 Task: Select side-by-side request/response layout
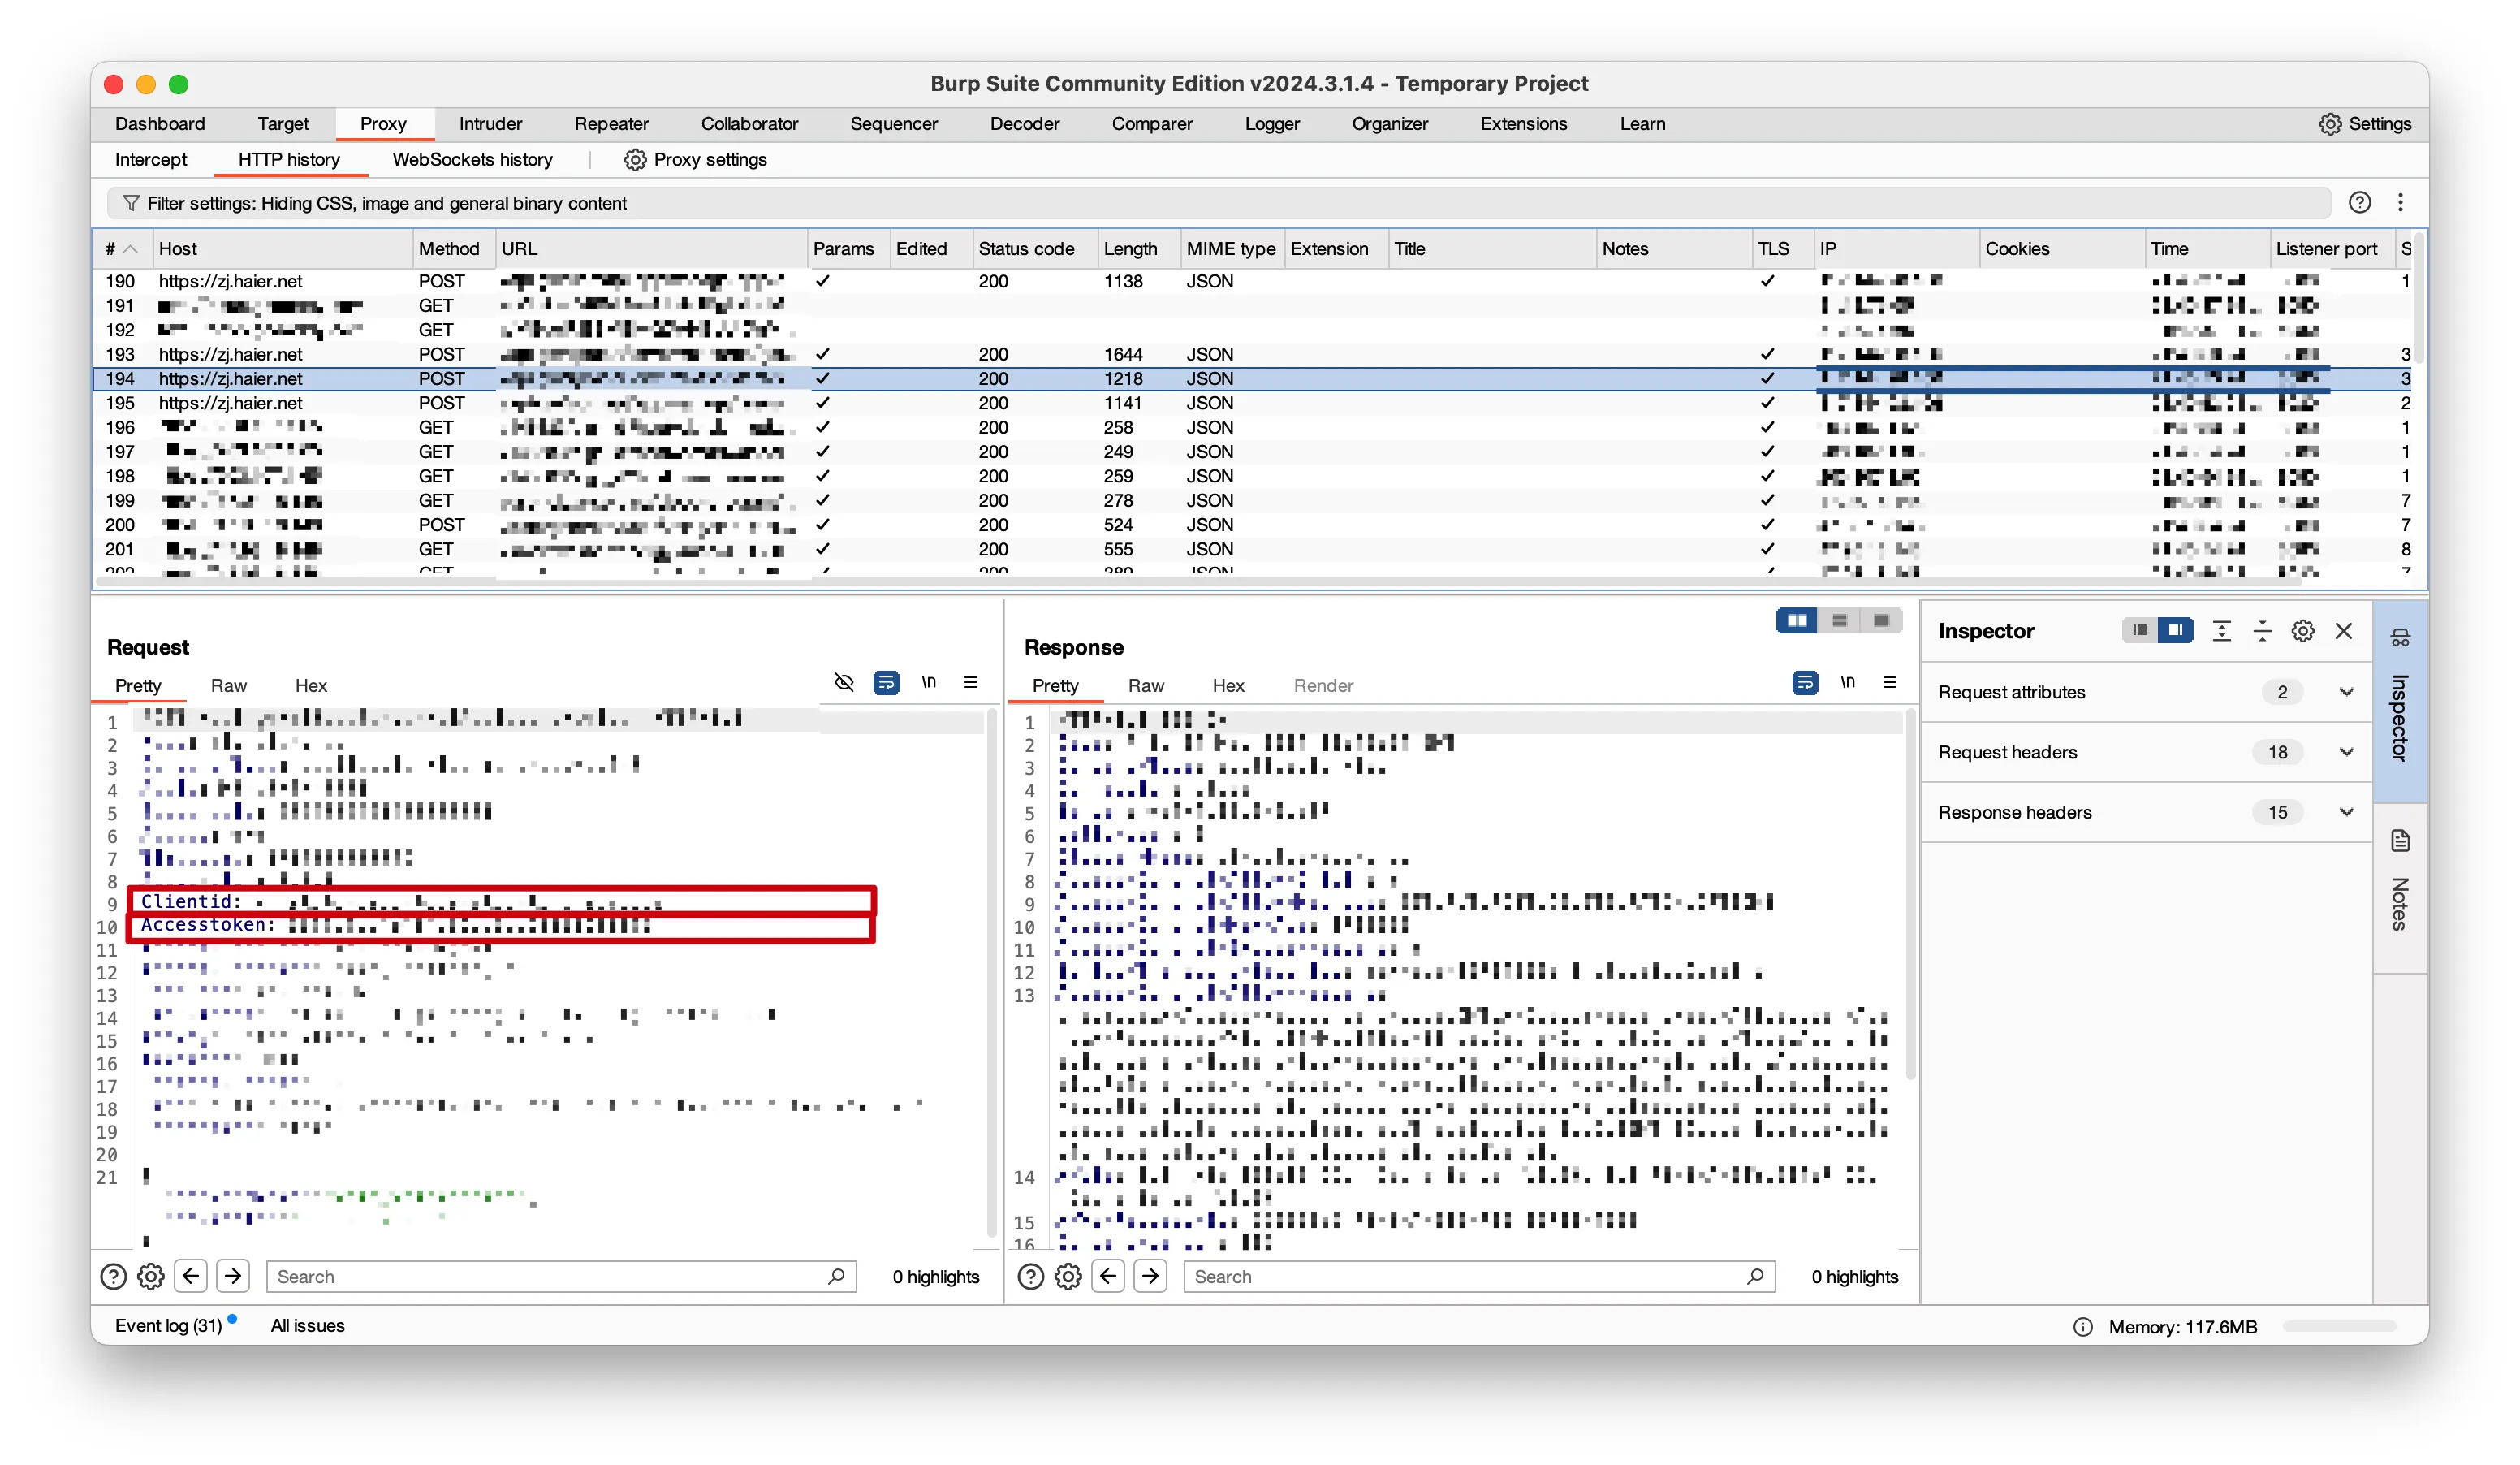point(1796,621)
